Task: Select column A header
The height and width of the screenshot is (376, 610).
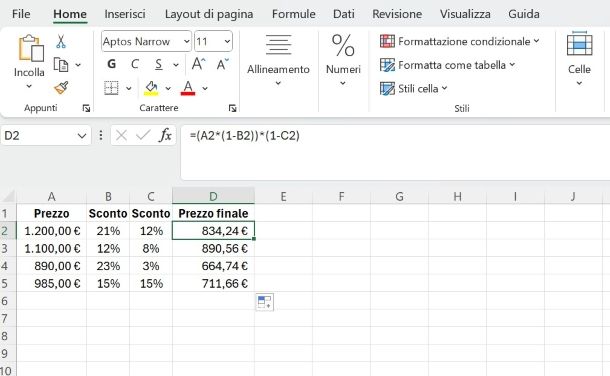Action: pyautogui.click(x=51, y=196)
